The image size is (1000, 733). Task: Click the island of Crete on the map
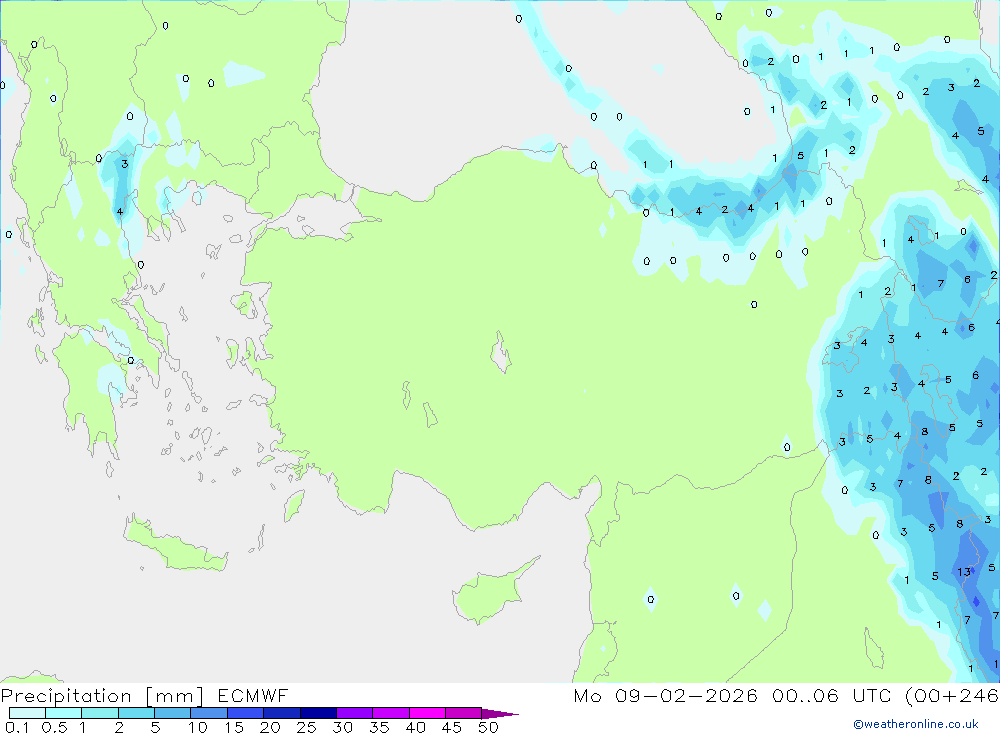(175, 544)
